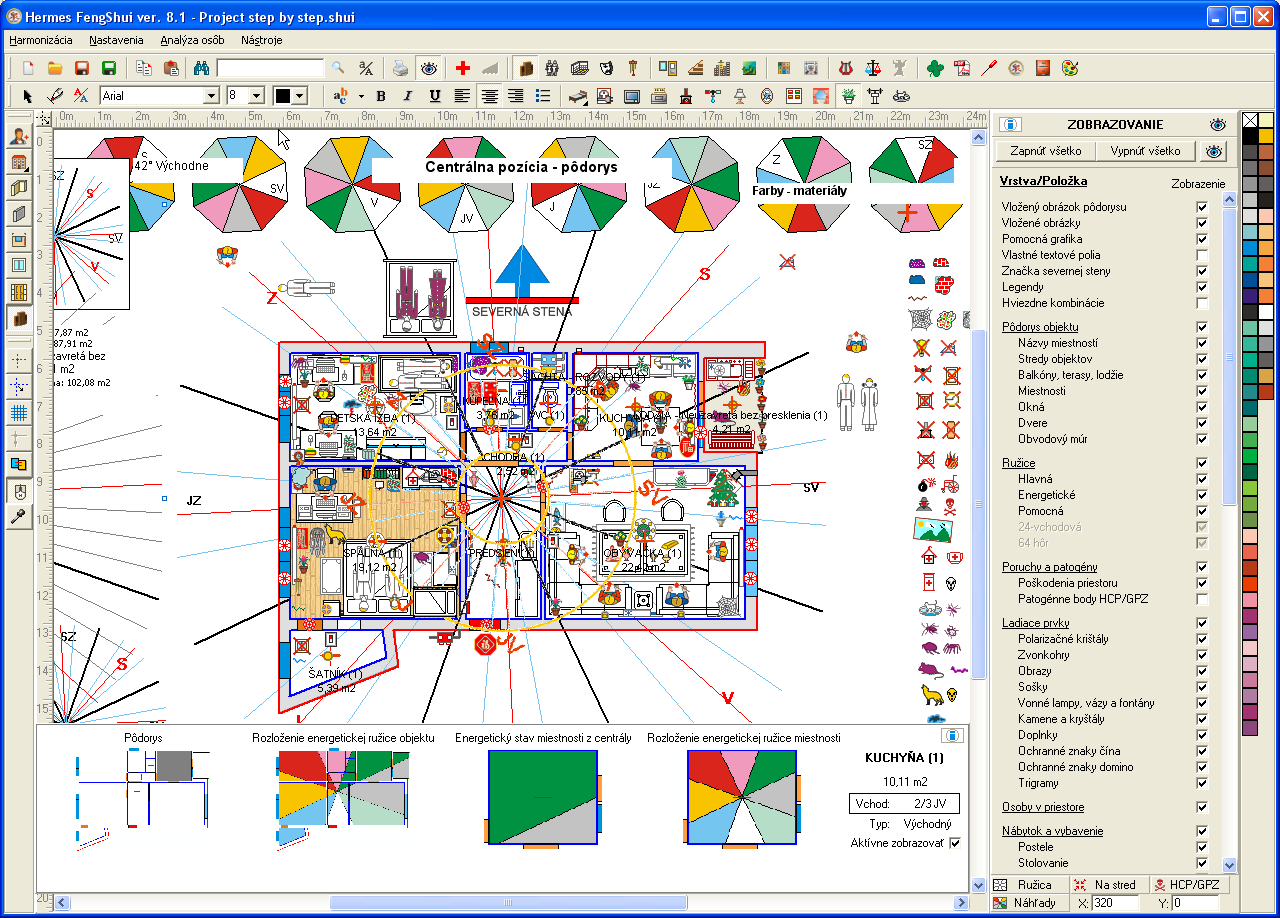Enable Patogénne body HCP/GPZ checkbox
The width and height of the screenshot is (1280, 918).
1202,599
